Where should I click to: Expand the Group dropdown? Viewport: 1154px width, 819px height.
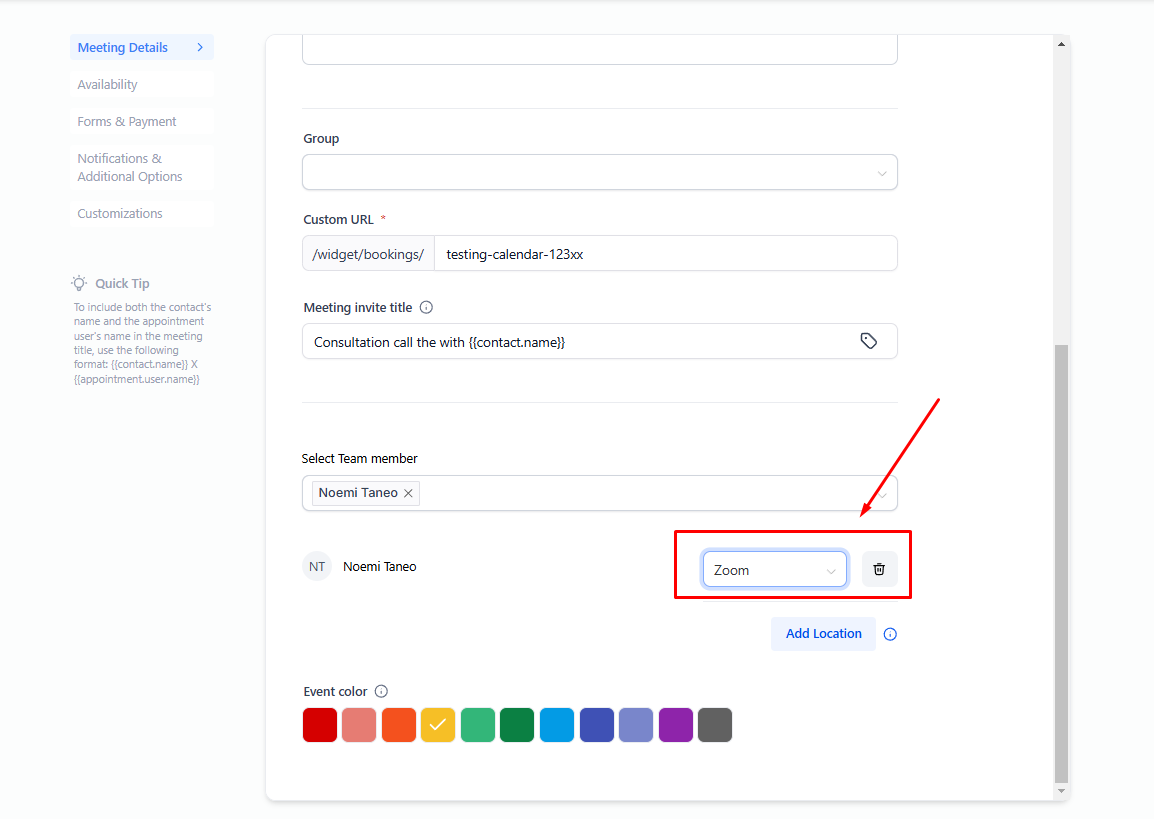click(599, 172)
